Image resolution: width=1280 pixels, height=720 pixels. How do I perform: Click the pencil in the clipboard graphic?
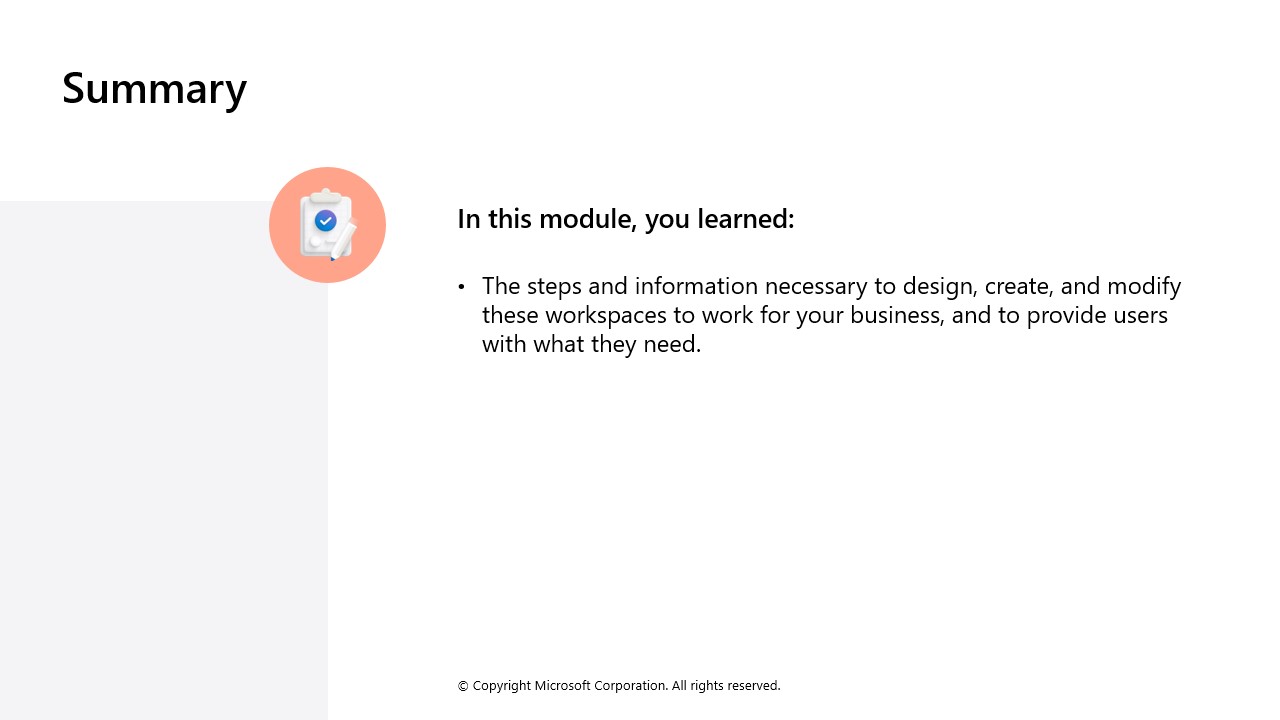[343, 241]
